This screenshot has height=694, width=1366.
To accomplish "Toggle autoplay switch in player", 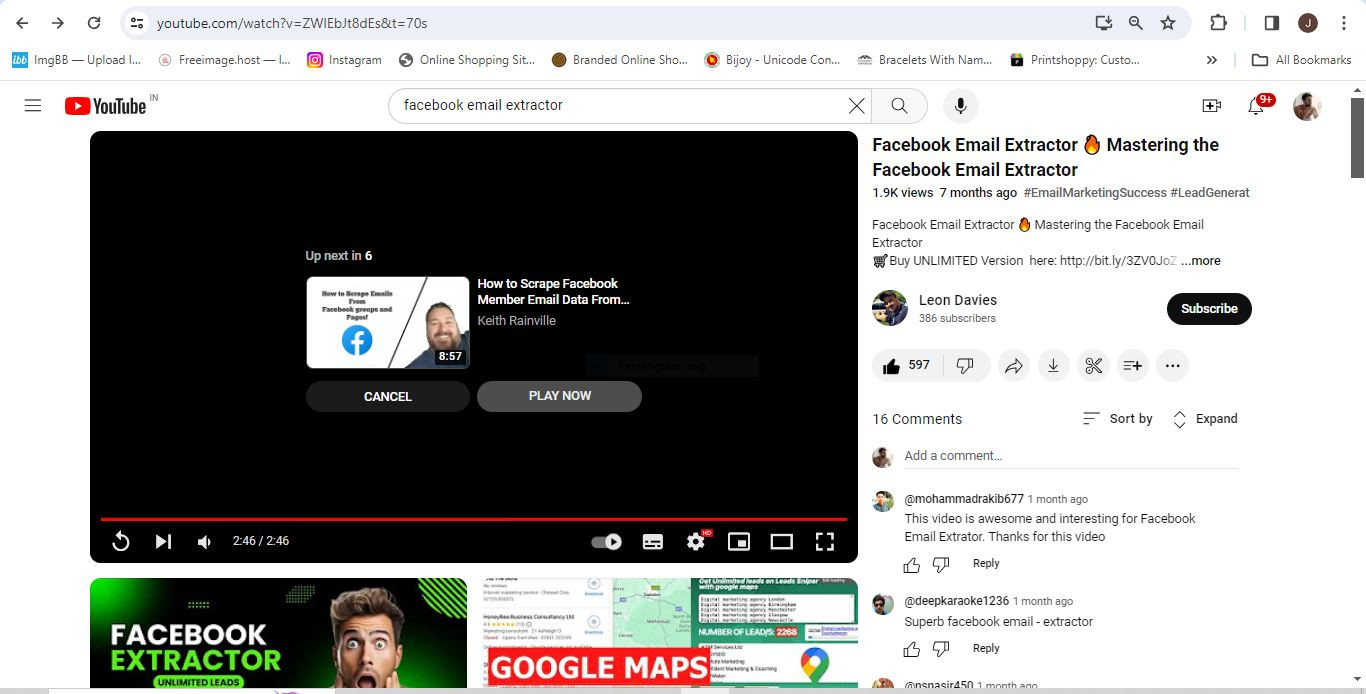I will (606, 541).
